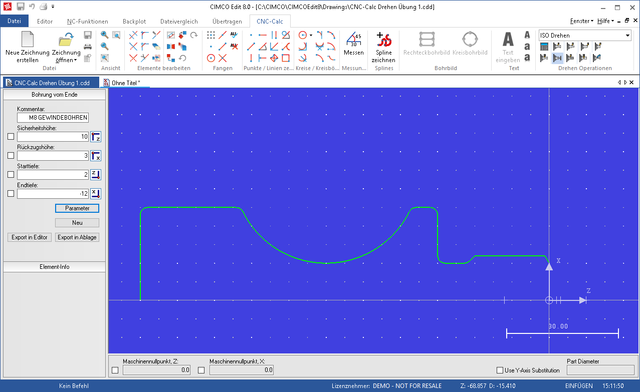The height and width of the screenshot is (392, 640).
Task: Click Neue Zeichnung erstellen icon
Action: [x=27, y=40]
